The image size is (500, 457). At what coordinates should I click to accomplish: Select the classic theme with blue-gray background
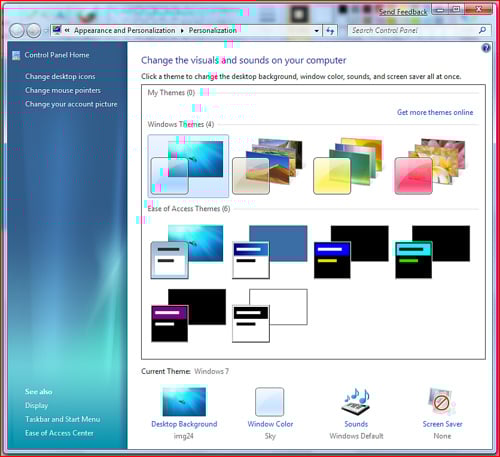pos(270,252)
